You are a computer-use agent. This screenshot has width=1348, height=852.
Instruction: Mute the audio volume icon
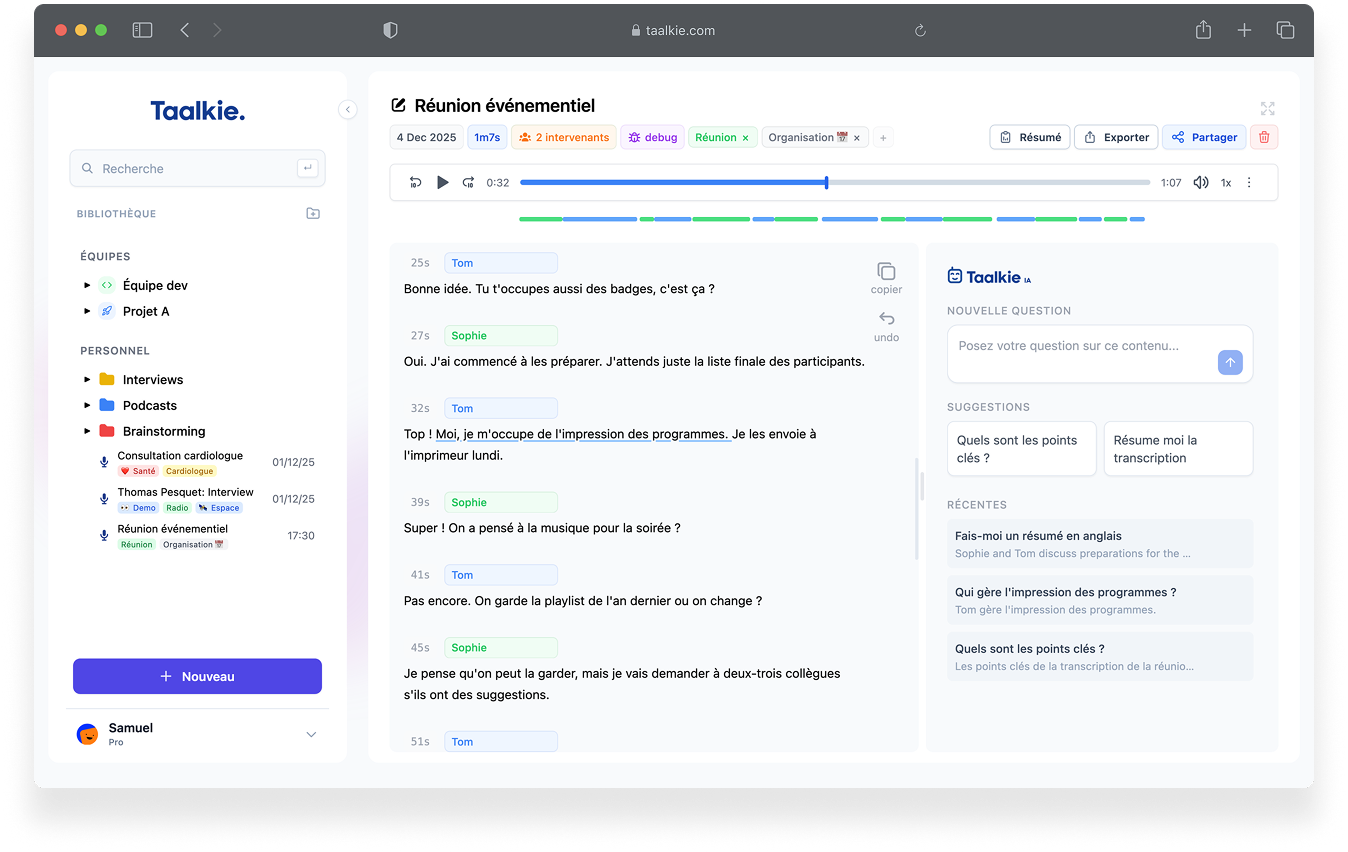(1200, 183)
